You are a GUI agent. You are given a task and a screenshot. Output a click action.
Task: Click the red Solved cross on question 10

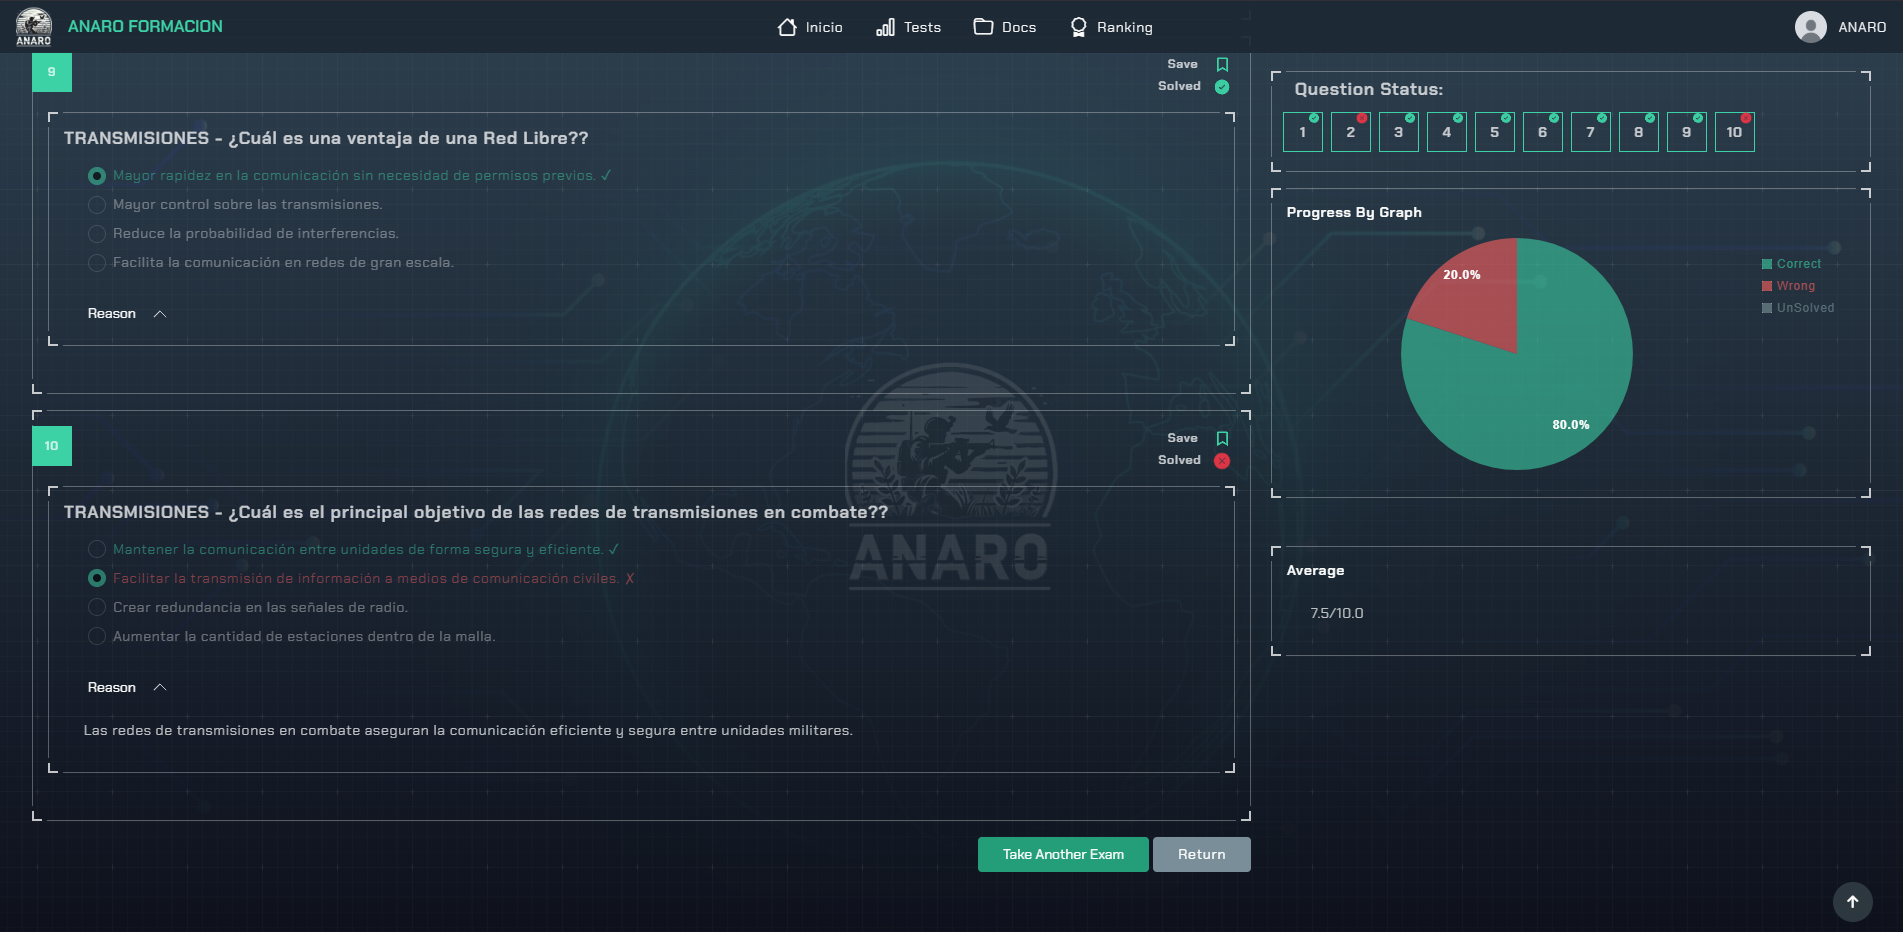click(1222, 461)
